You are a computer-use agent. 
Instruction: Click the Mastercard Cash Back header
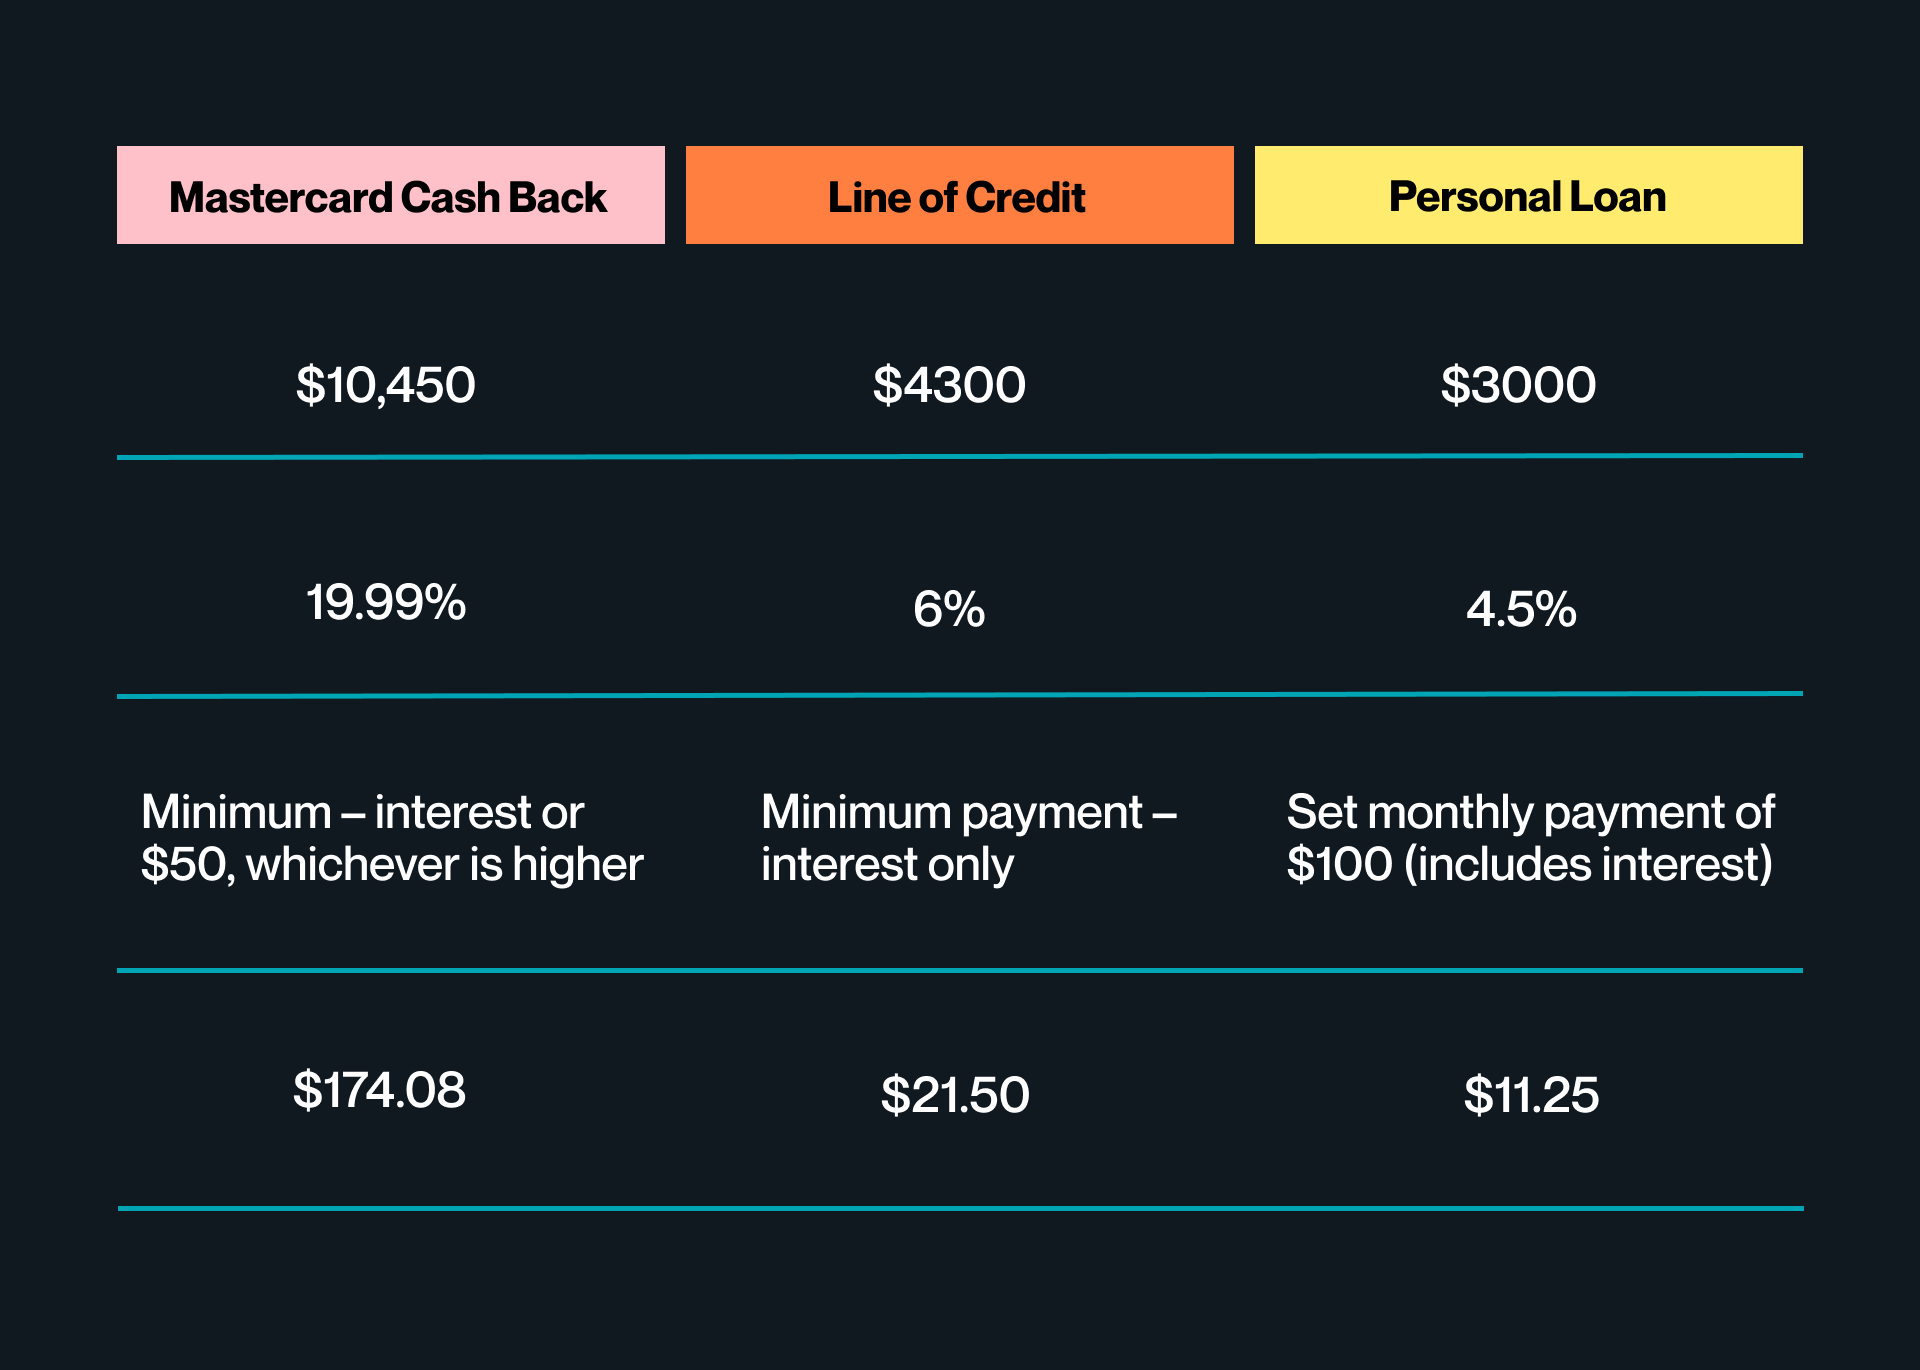(391, 195)
